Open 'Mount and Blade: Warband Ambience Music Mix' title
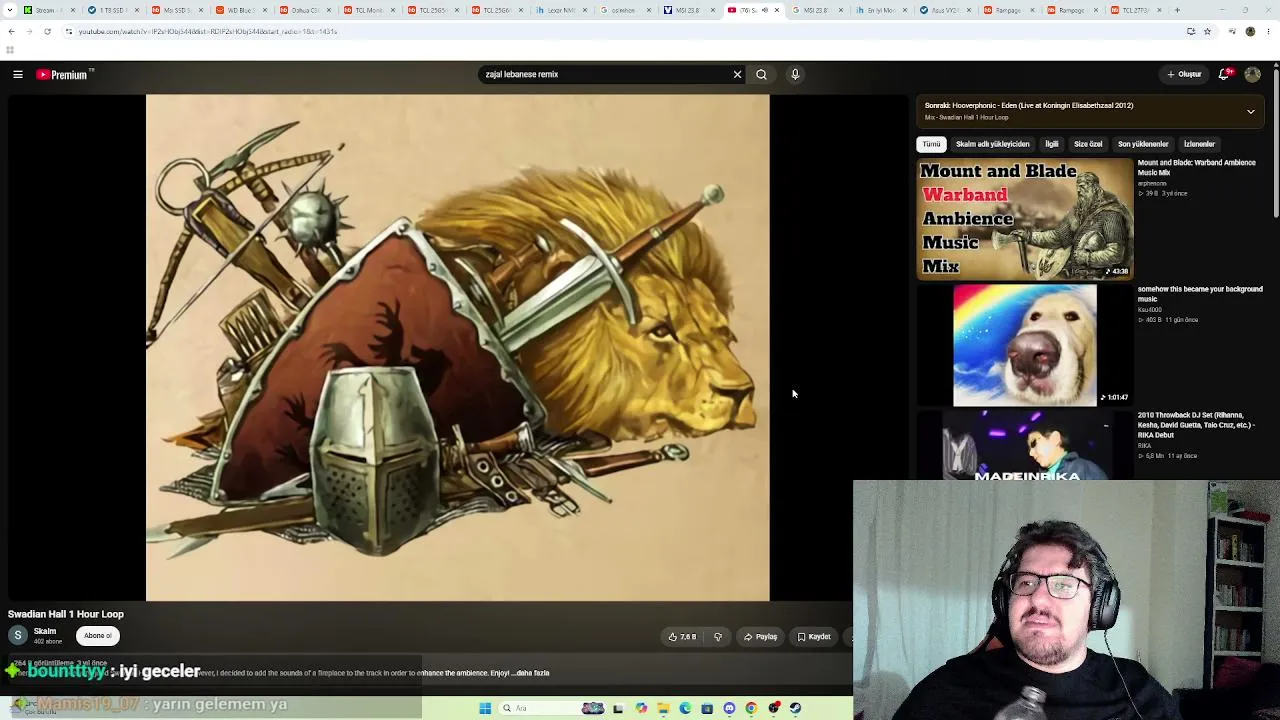This screenshot has height=720, width=1280. tap(1196, 167)
